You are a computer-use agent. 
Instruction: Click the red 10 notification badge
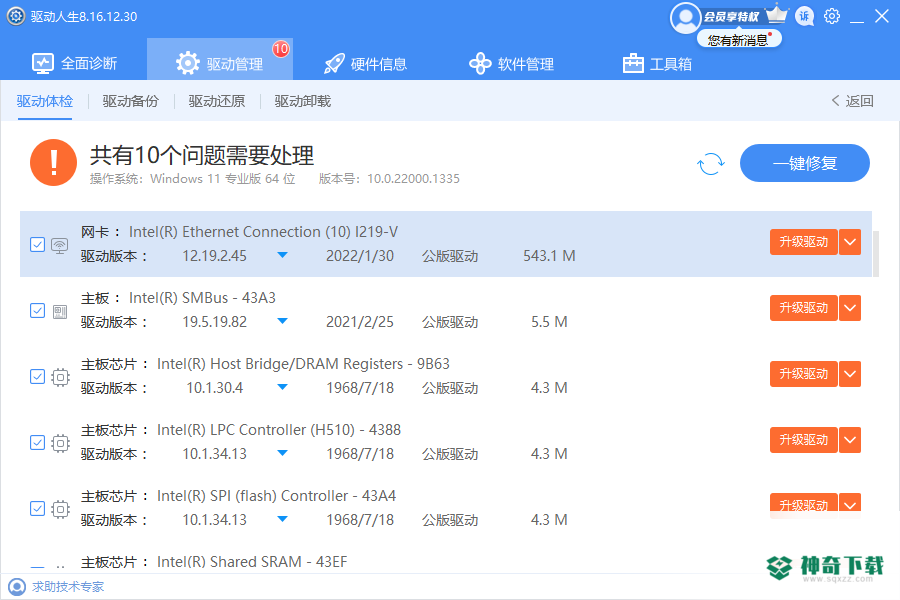click(281, 49)
